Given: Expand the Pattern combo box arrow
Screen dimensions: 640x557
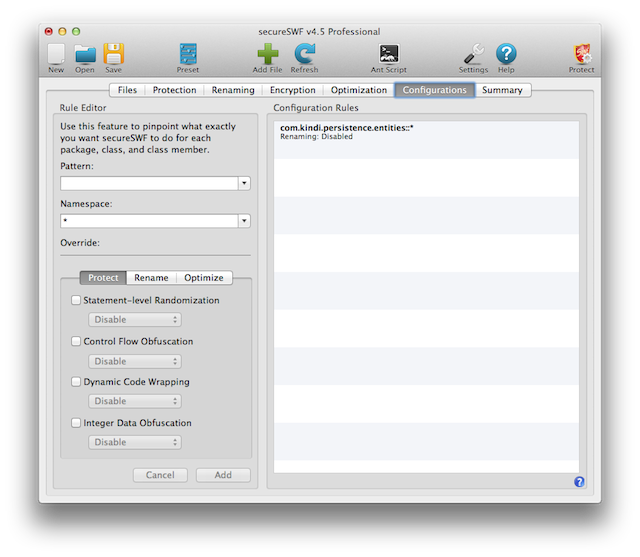Looking at the screenshot, I should (x=244, y=184).
